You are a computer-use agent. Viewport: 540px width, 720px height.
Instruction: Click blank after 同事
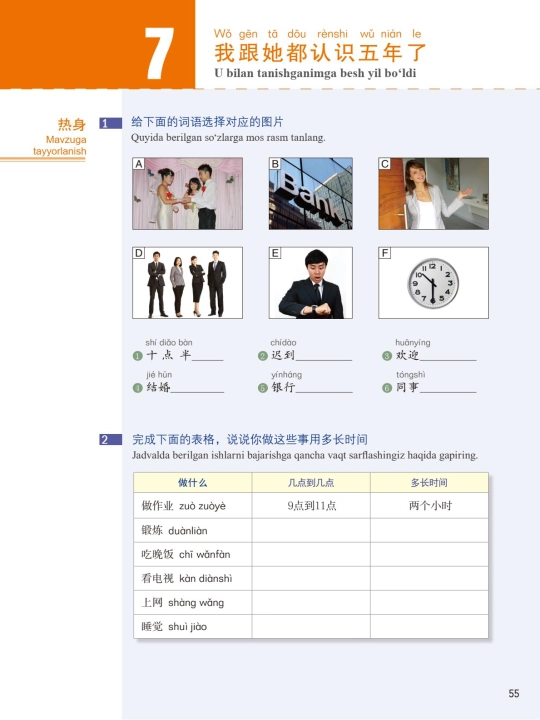[448, 388]
